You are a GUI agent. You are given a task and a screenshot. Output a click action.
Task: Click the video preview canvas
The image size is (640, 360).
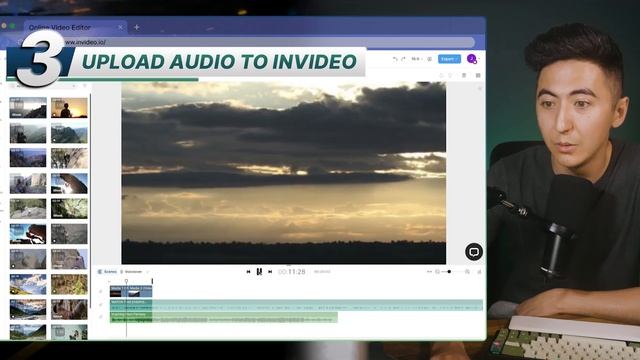284,173
